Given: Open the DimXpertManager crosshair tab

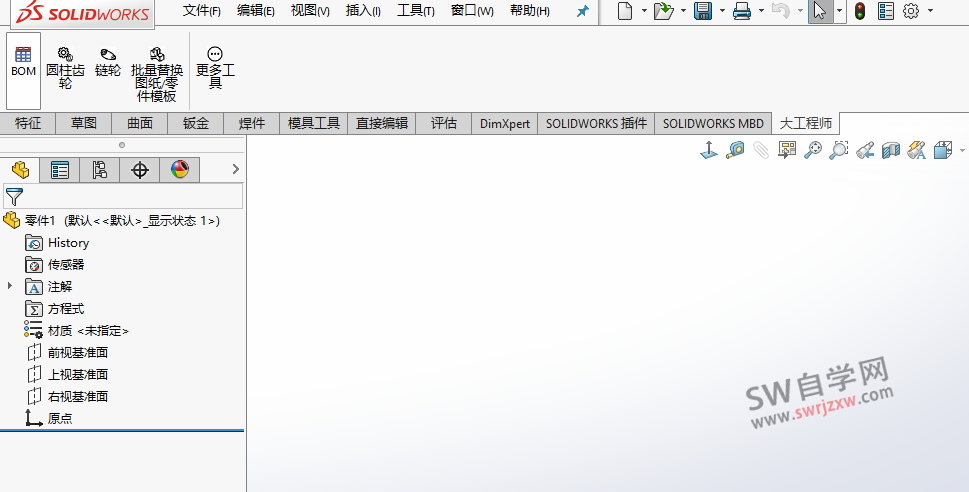Looking at the screenshot, I should point(140,170).
